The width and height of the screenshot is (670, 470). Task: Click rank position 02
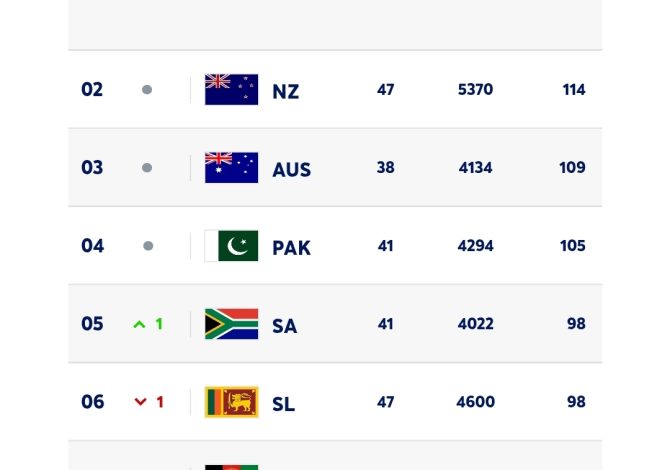(92, 90)
